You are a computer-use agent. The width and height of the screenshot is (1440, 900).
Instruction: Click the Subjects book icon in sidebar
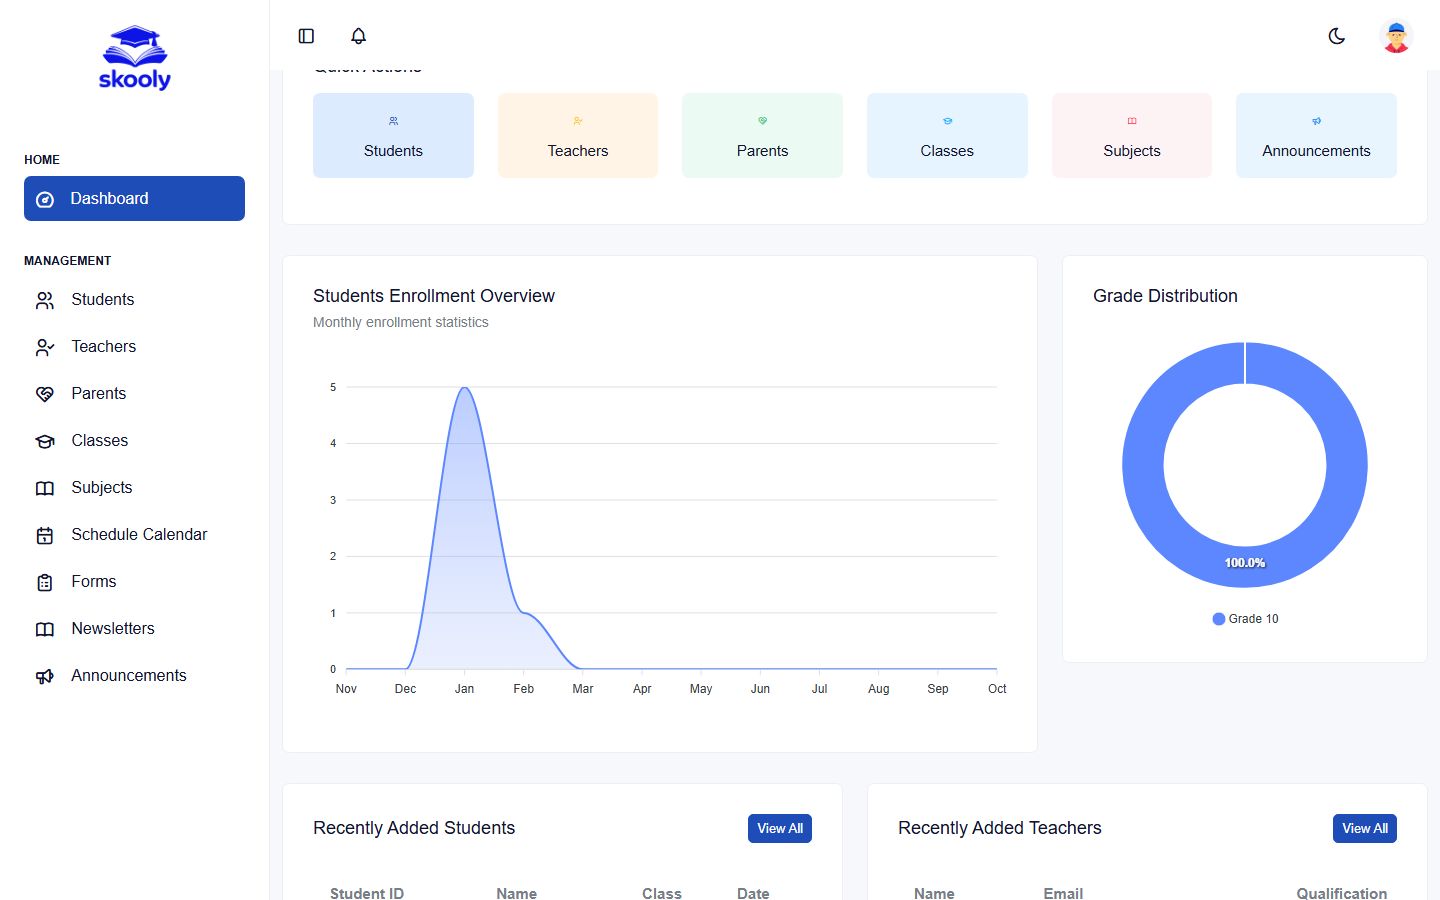tap(45, 488)
